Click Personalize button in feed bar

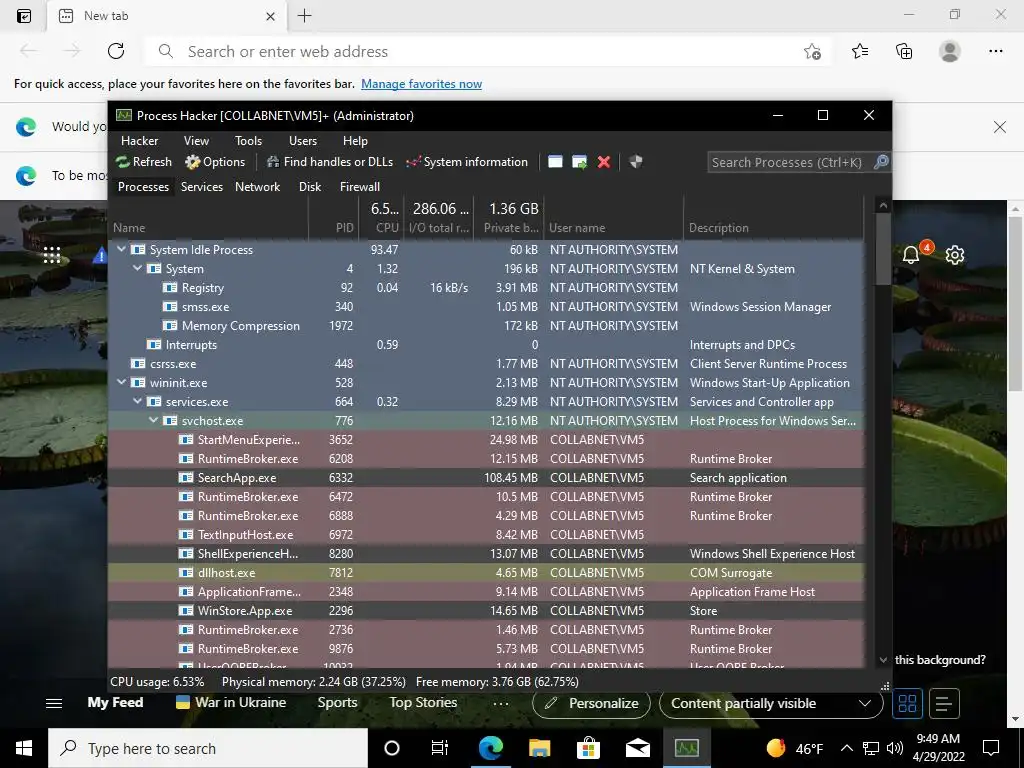[591, 703]
